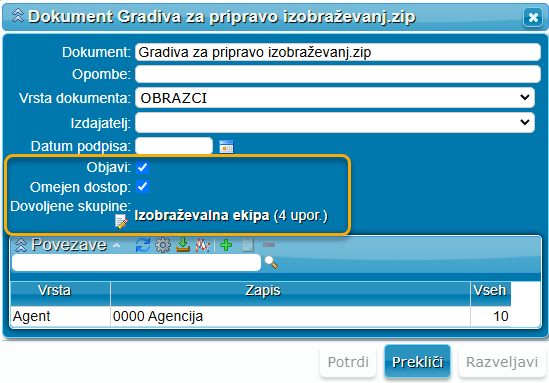Click the grey minus remove icon
The height and width of the screenshot is (383, 549).
click(269, 245)
